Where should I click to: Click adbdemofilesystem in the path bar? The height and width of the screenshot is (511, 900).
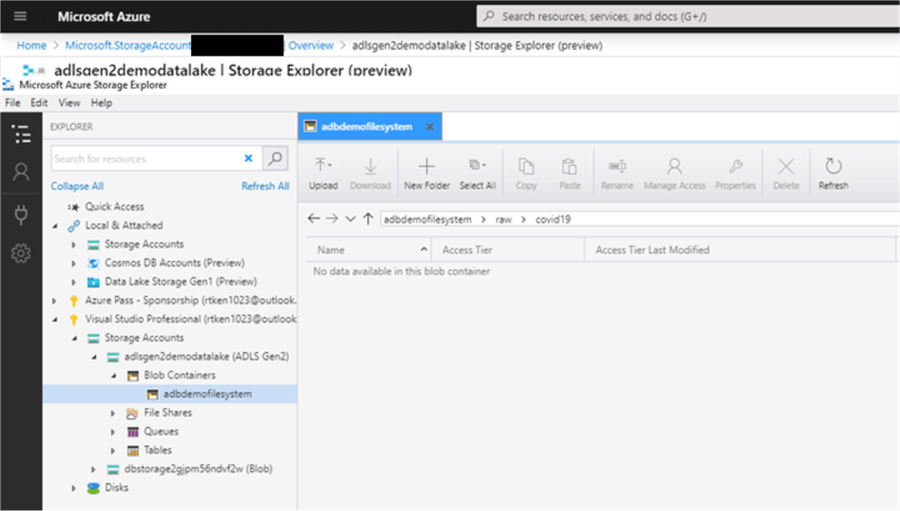coord(427,219)
